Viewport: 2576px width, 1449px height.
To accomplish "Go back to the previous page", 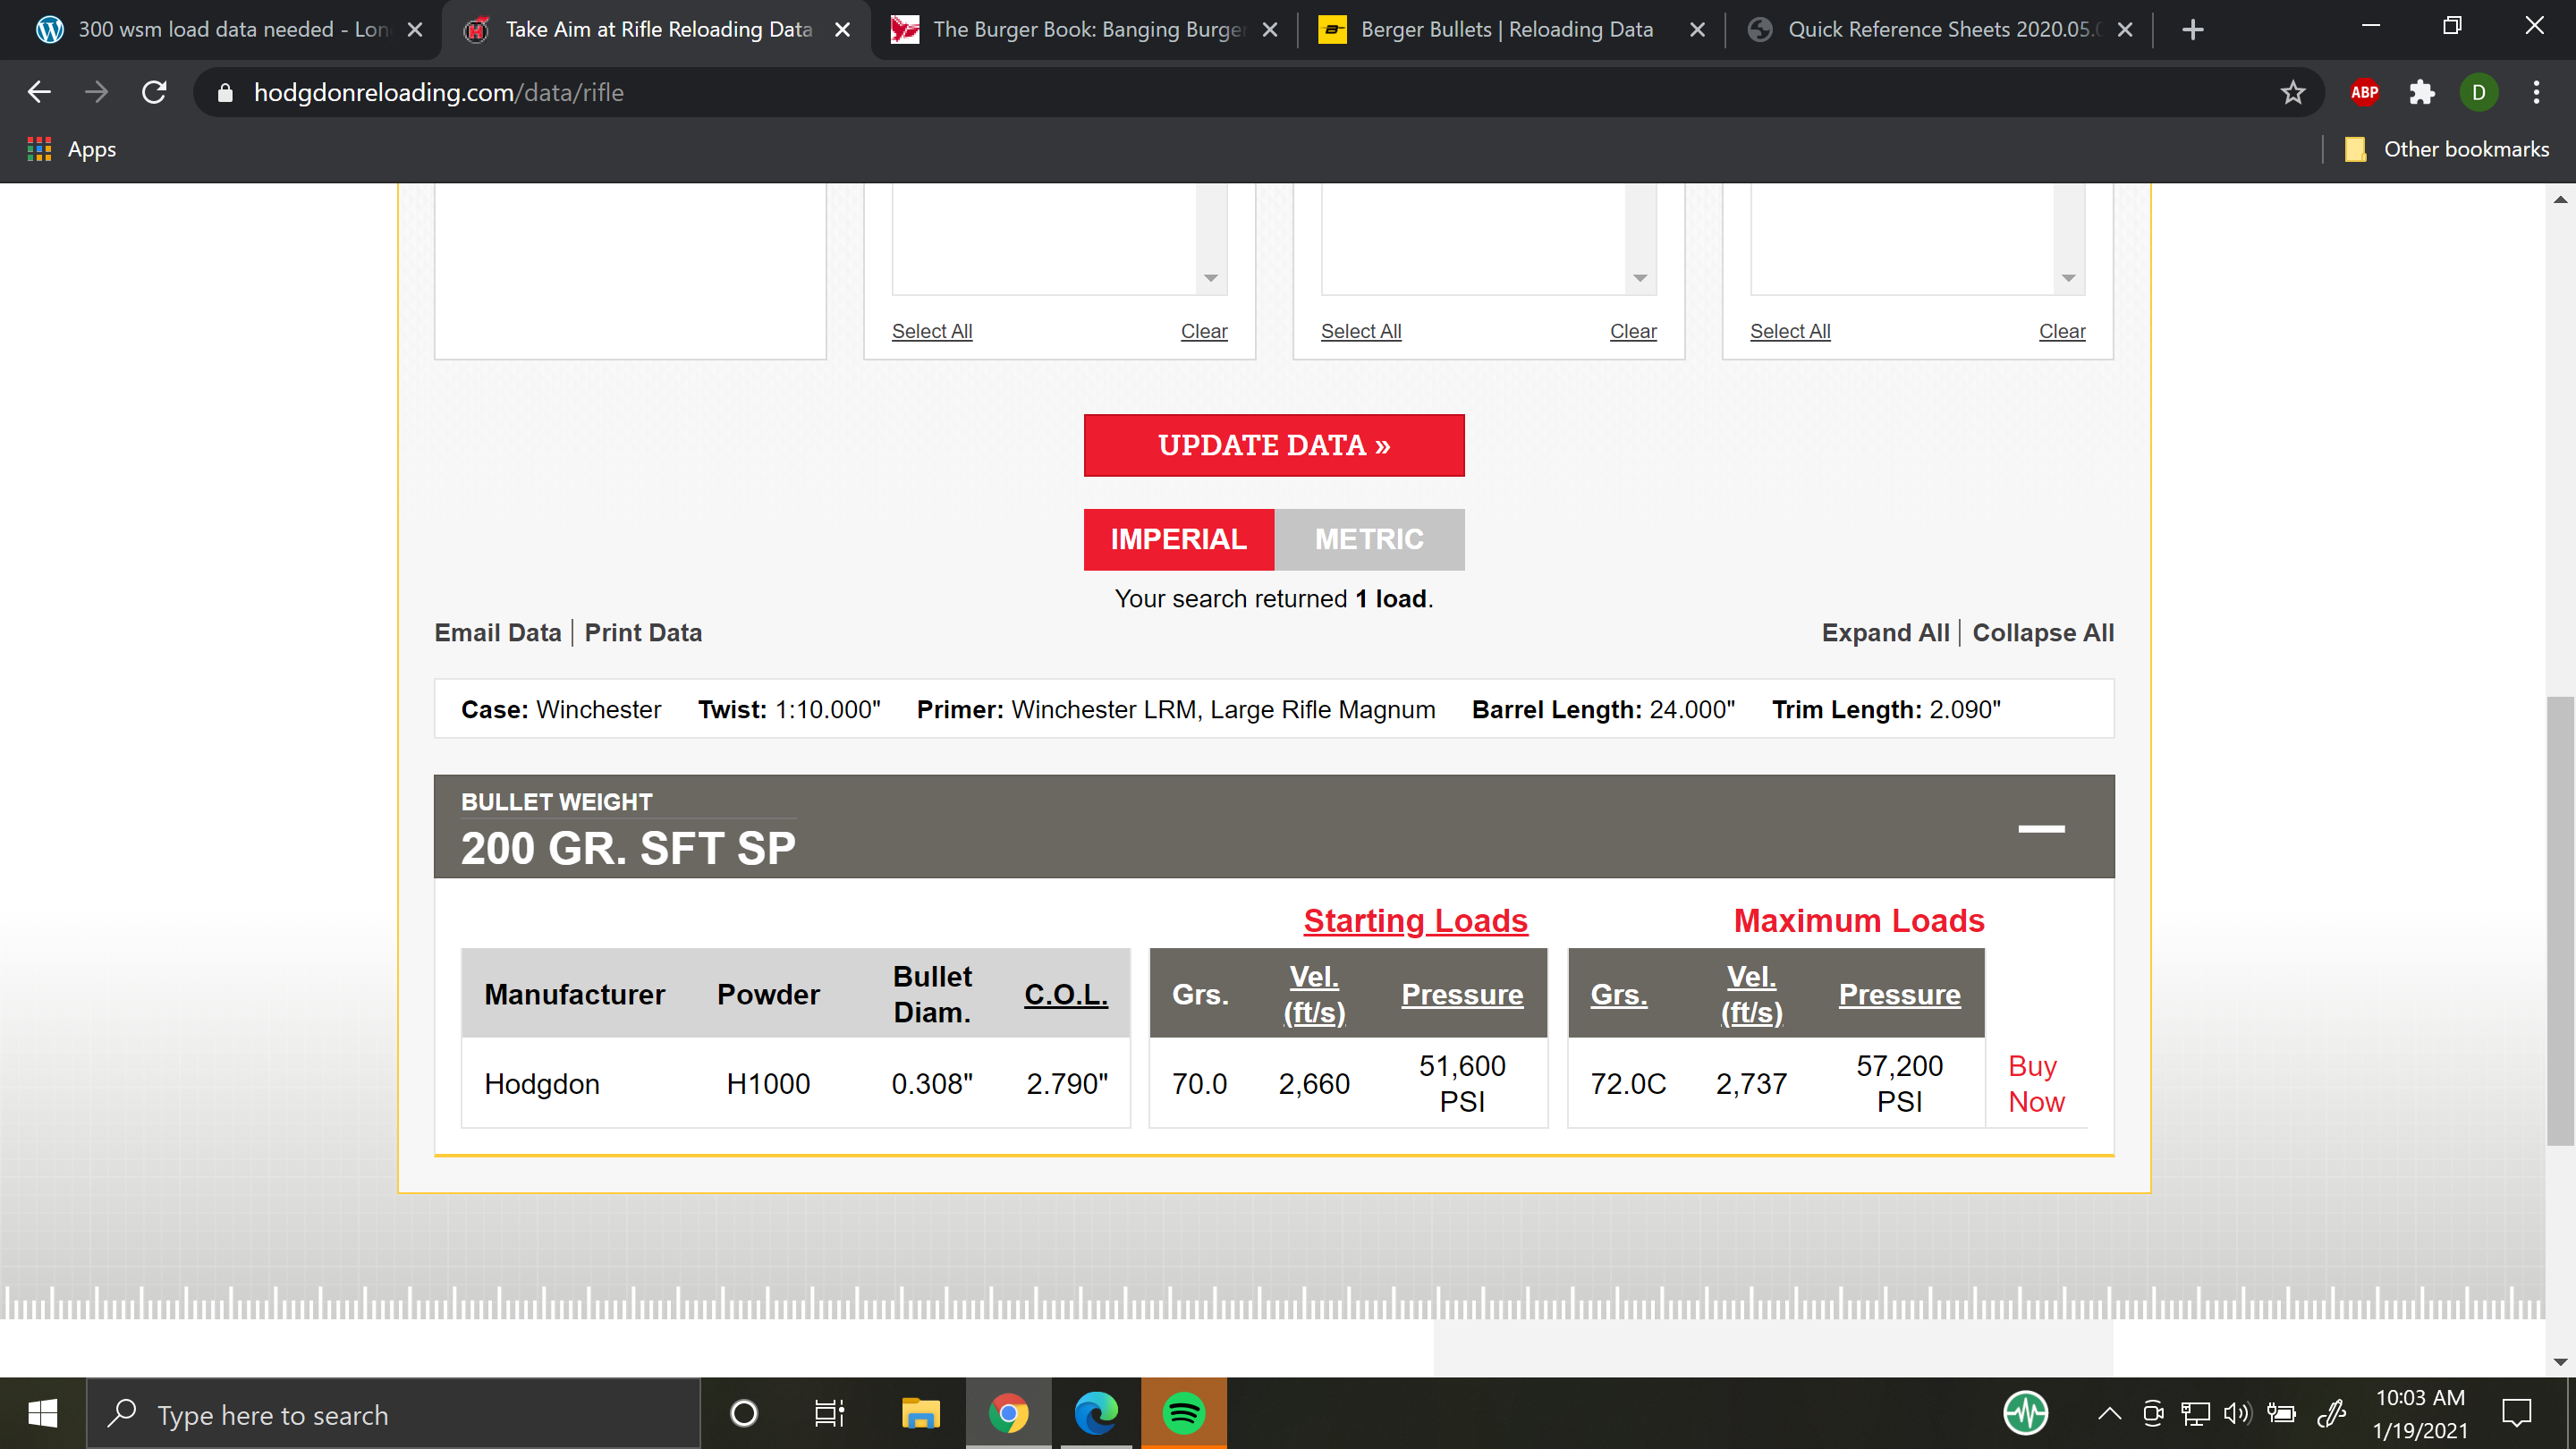I will pos(38,92).
